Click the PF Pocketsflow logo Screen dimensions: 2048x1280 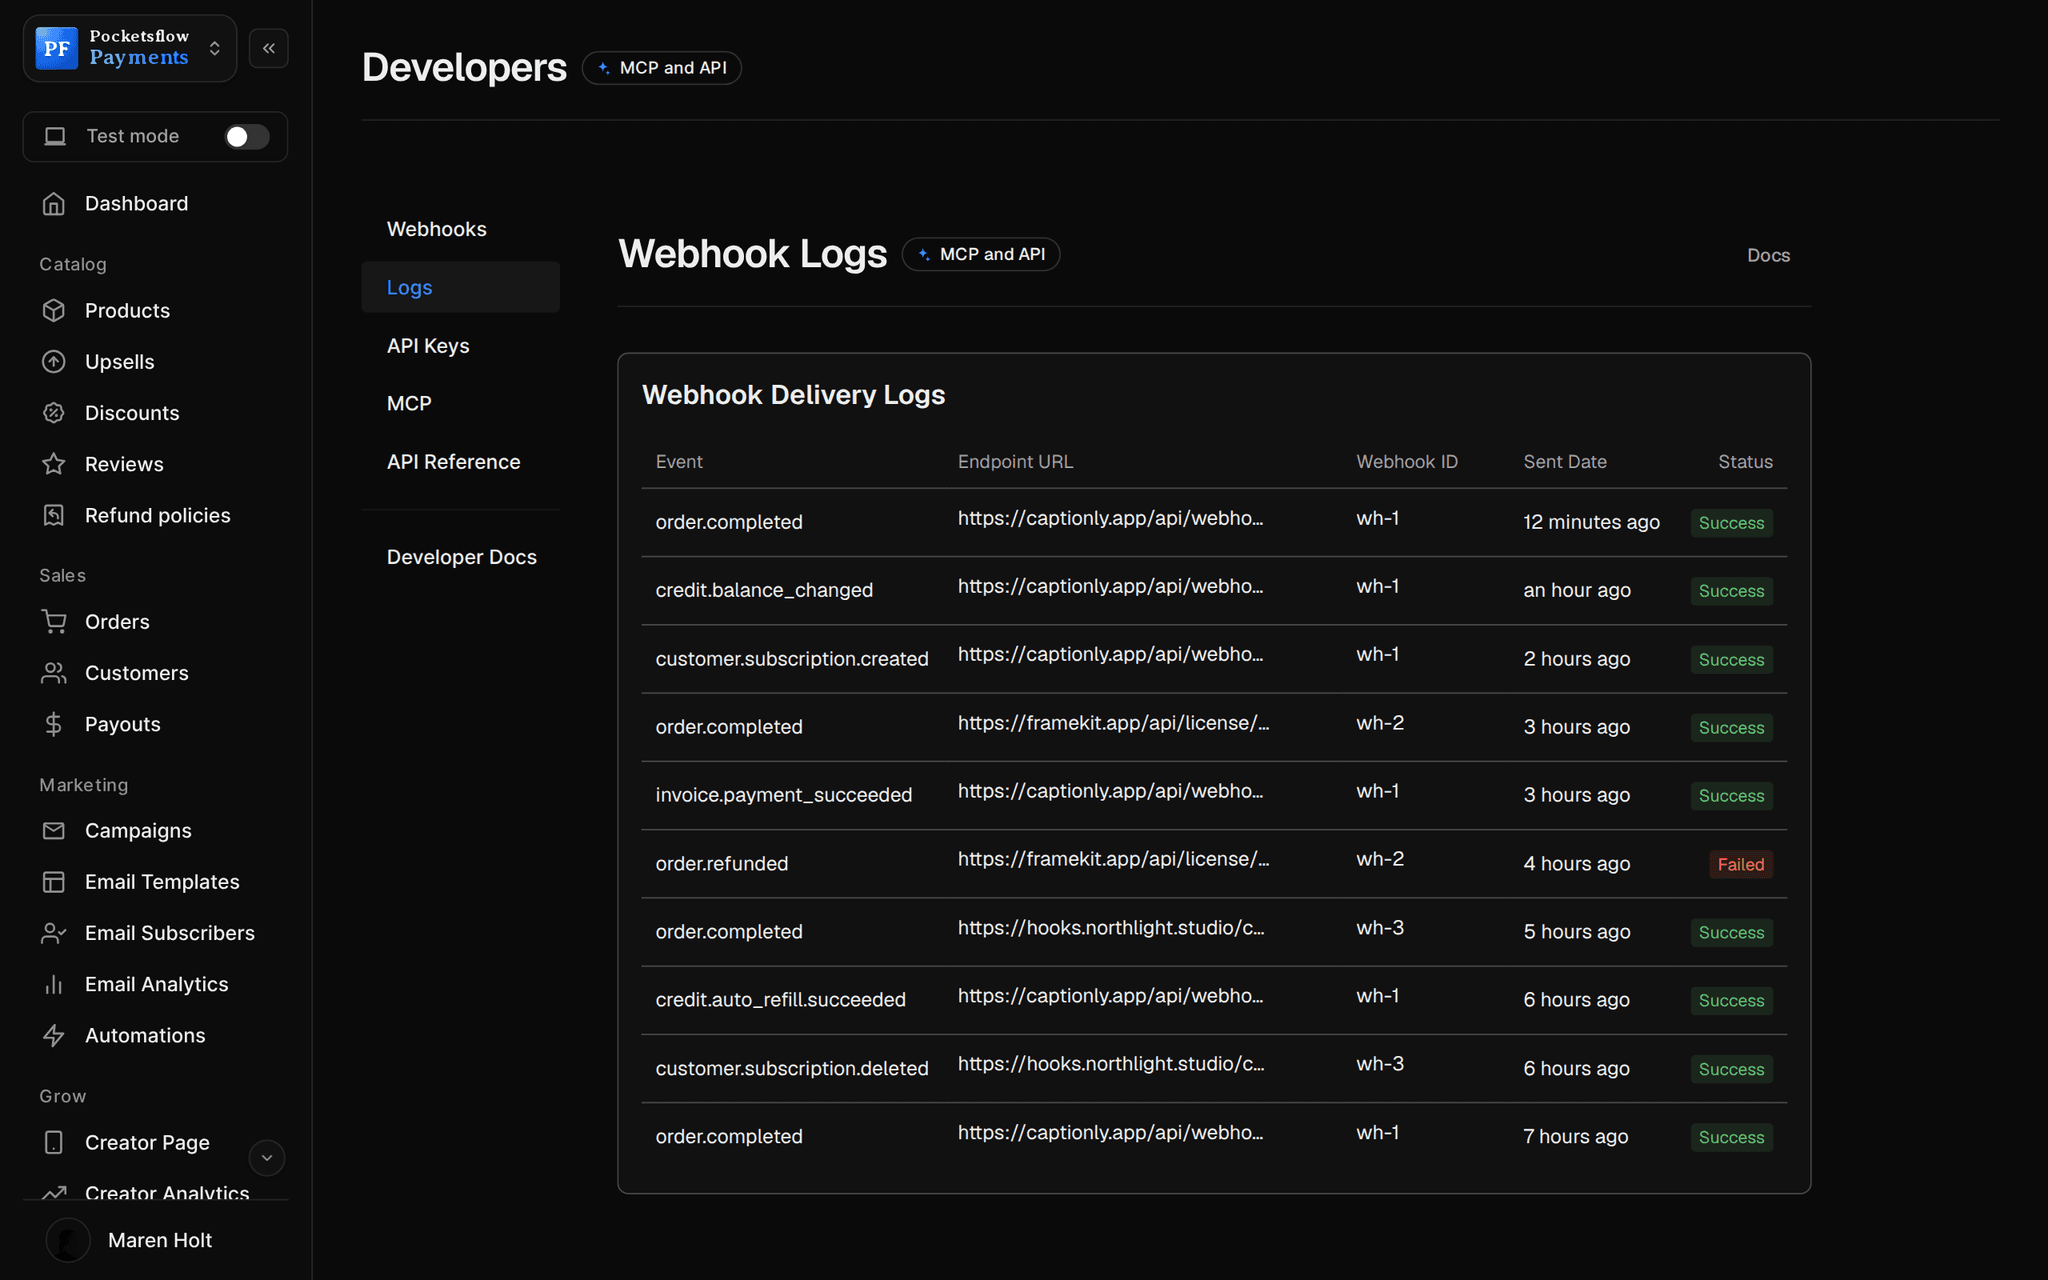point(56,48)
